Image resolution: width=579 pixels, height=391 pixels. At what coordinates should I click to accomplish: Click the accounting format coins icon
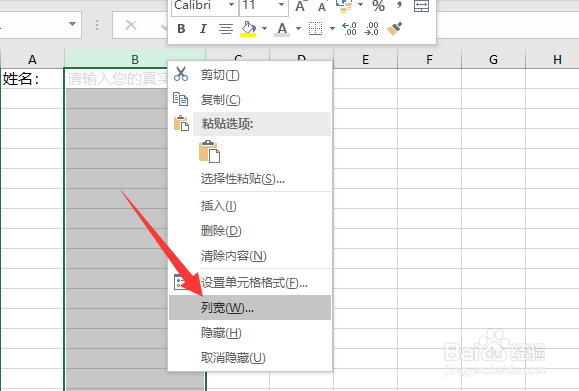coord(344,6)
